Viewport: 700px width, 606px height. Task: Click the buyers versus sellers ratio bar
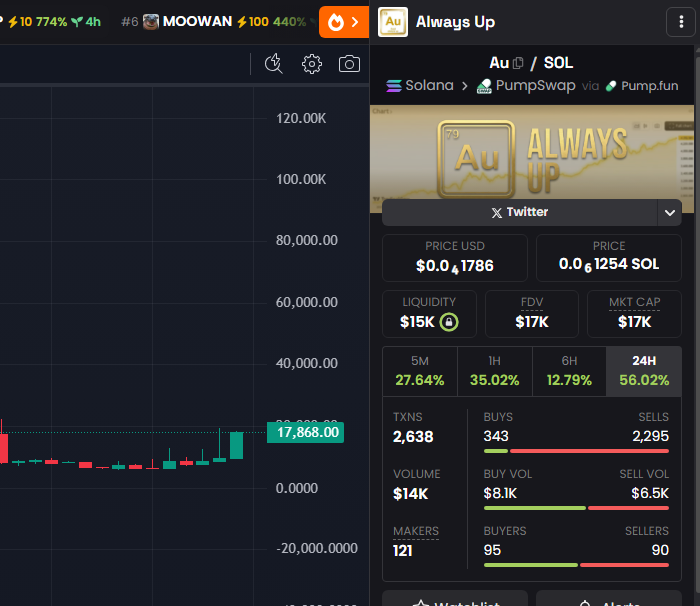576,565
